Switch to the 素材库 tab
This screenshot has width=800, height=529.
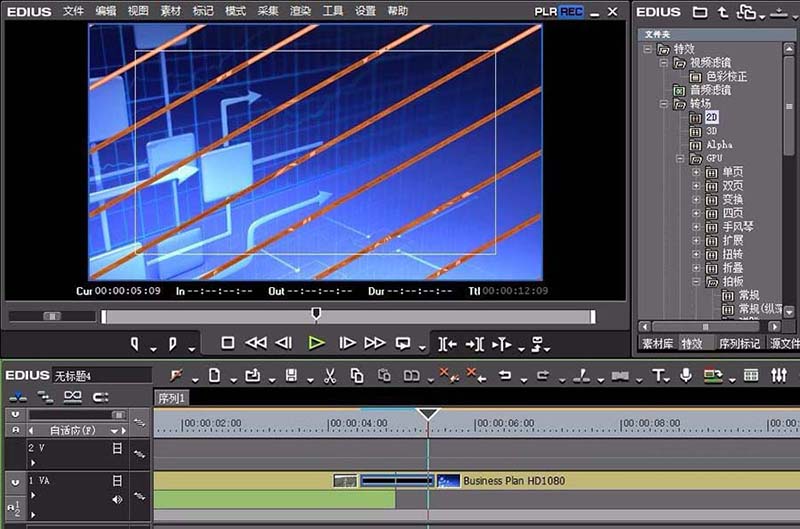click(x=658, y=343)
